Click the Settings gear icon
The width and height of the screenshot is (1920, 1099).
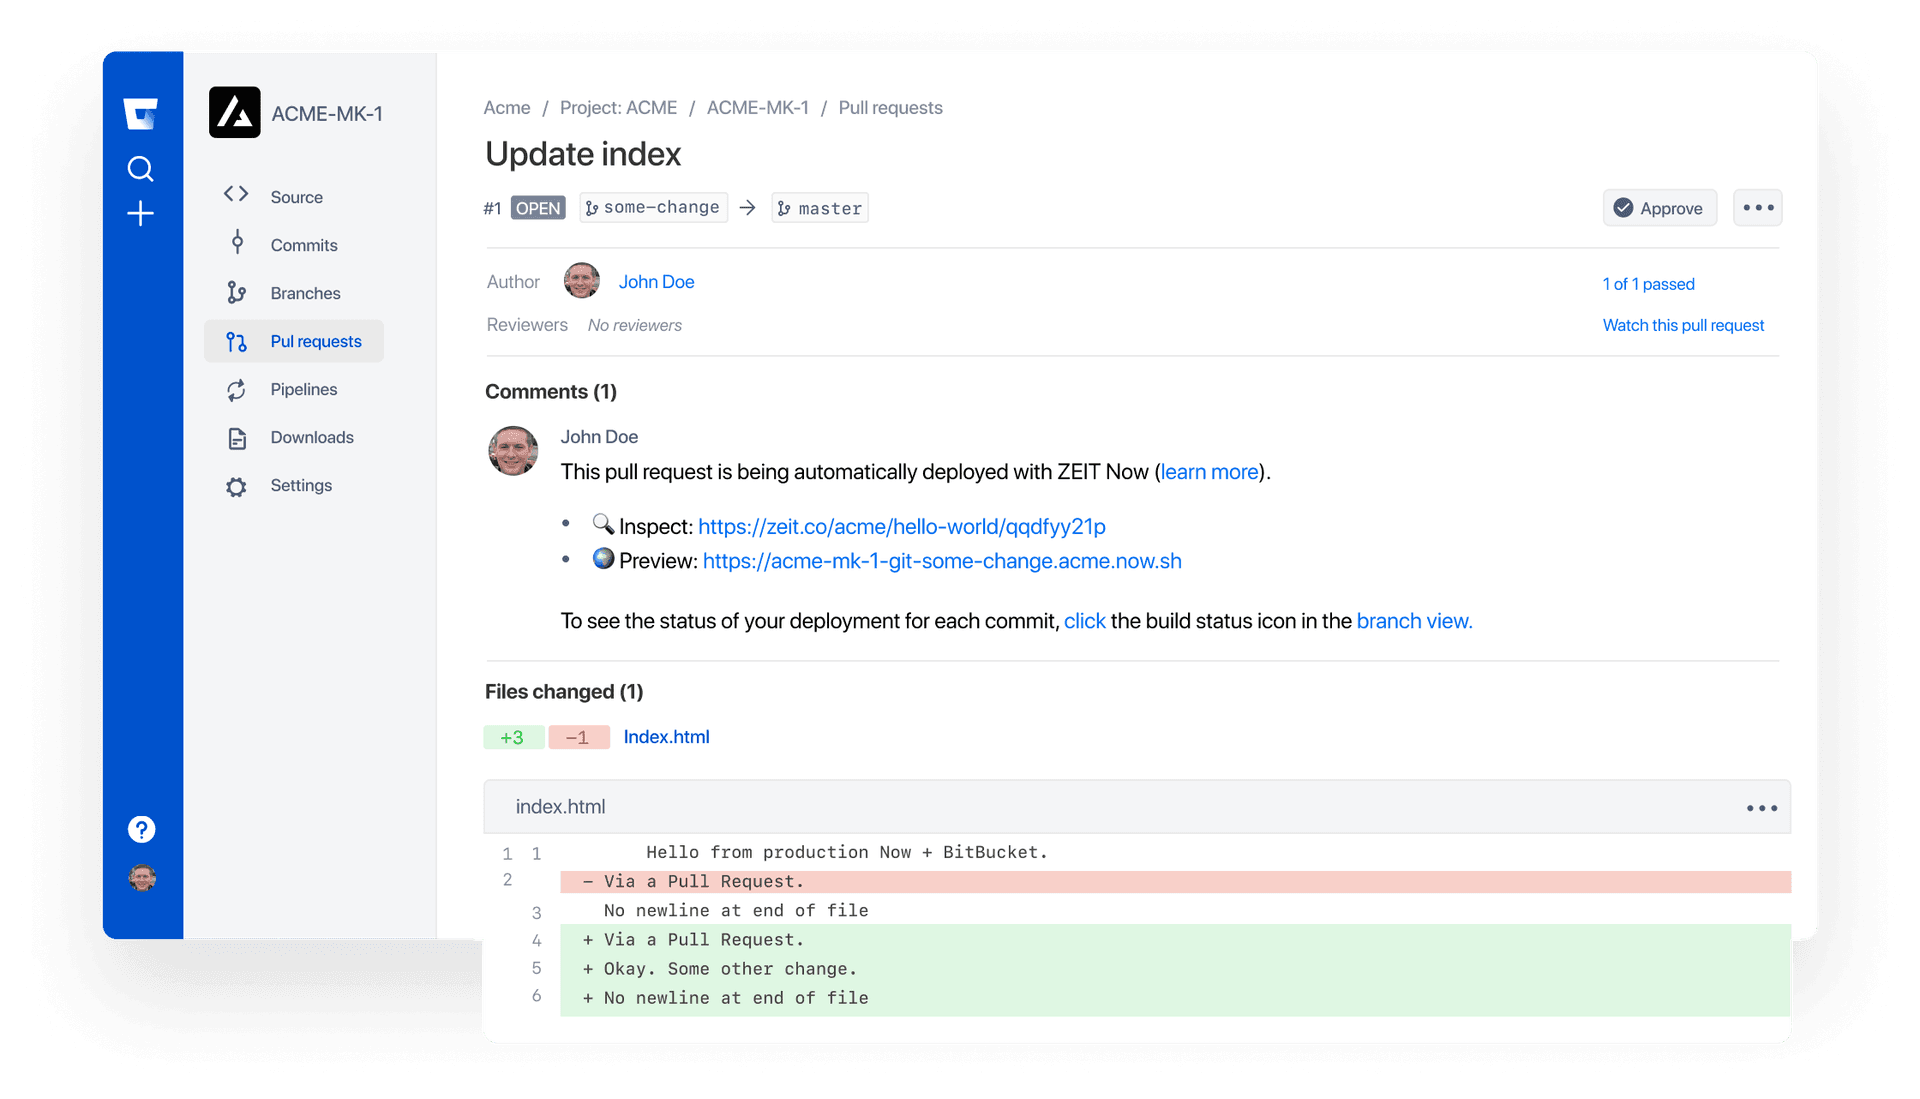[236, 487]
